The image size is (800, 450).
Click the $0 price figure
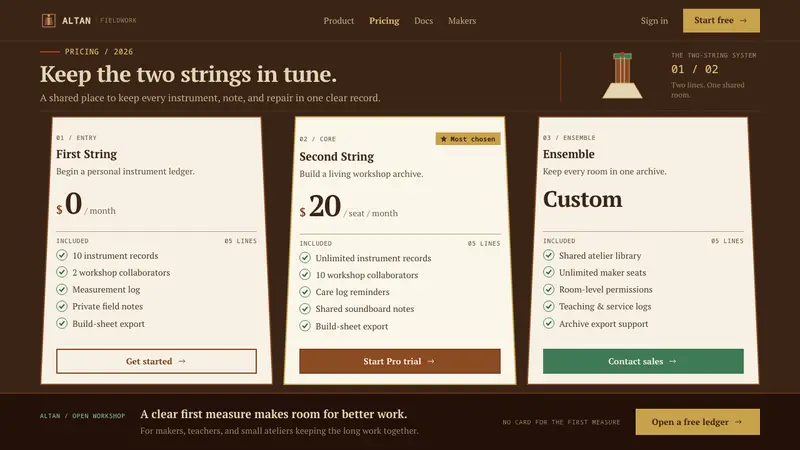pos(69,204)
